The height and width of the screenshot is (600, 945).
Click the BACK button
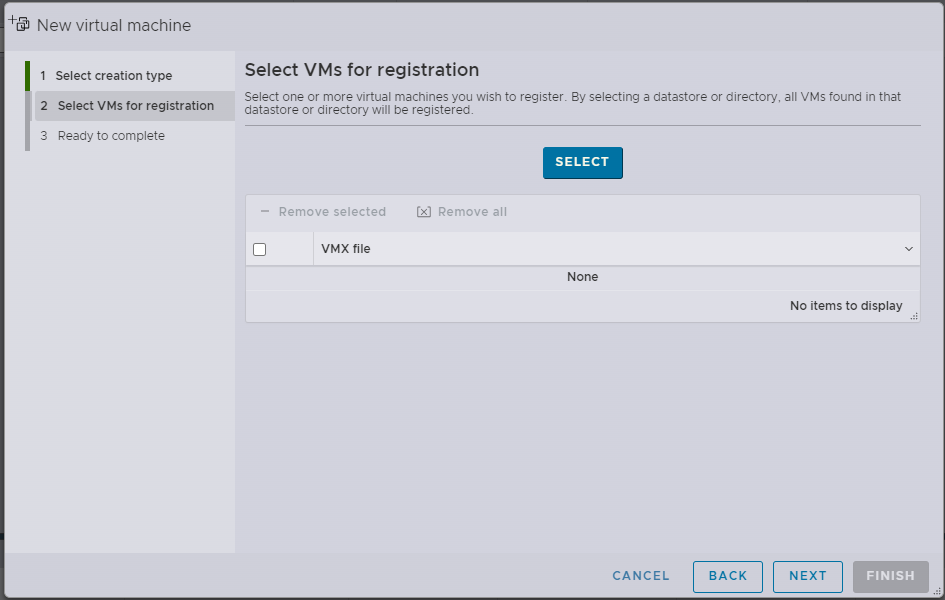point(728,576)
